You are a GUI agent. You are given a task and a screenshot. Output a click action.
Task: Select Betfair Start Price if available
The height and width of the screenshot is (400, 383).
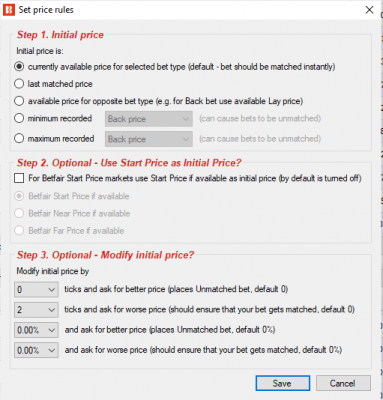pyautogui.click(x=19, y=196)
